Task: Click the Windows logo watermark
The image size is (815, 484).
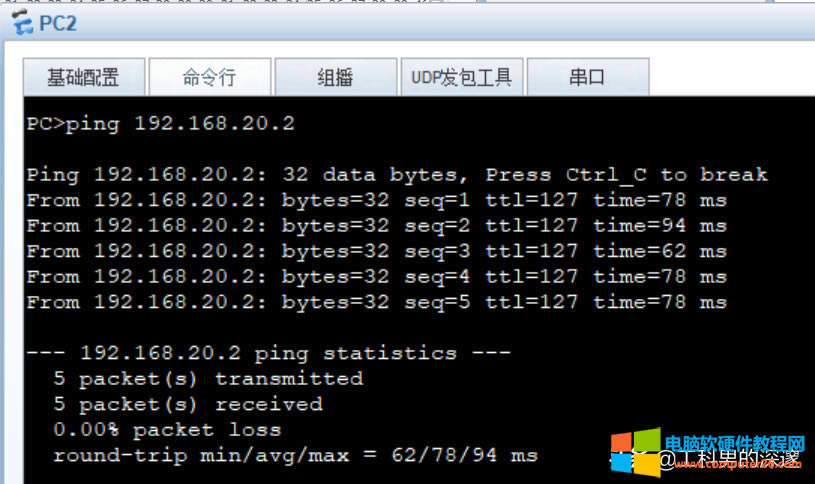Action: tap(635, 452)
